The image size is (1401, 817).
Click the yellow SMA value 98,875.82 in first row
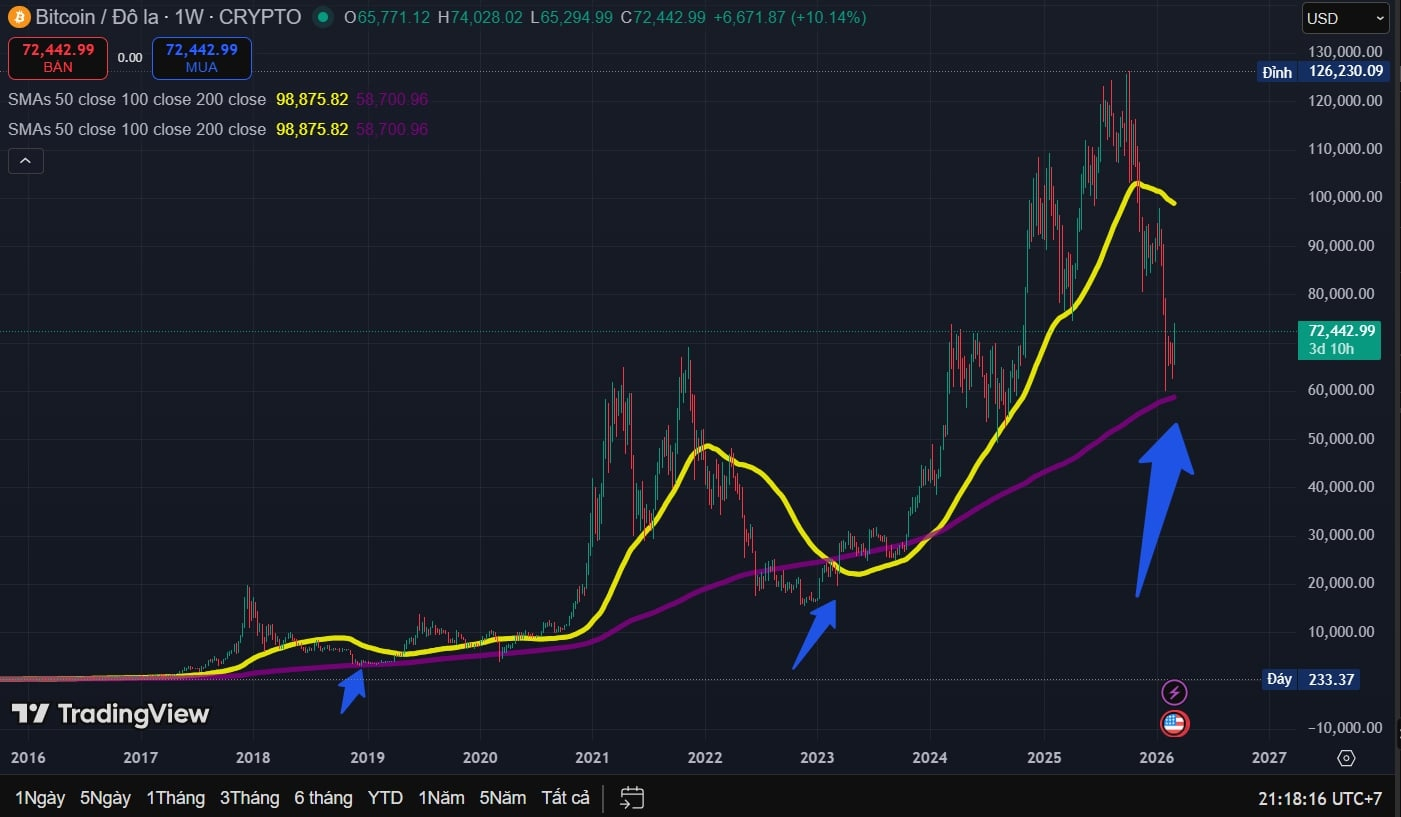coord(312,100)
